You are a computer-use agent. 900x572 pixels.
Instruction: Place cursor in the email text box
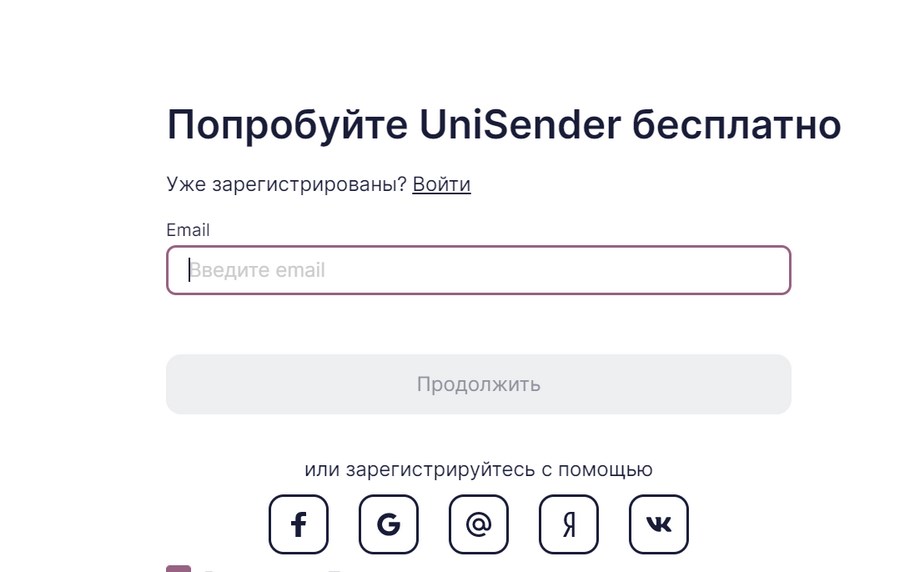point(478,270)
